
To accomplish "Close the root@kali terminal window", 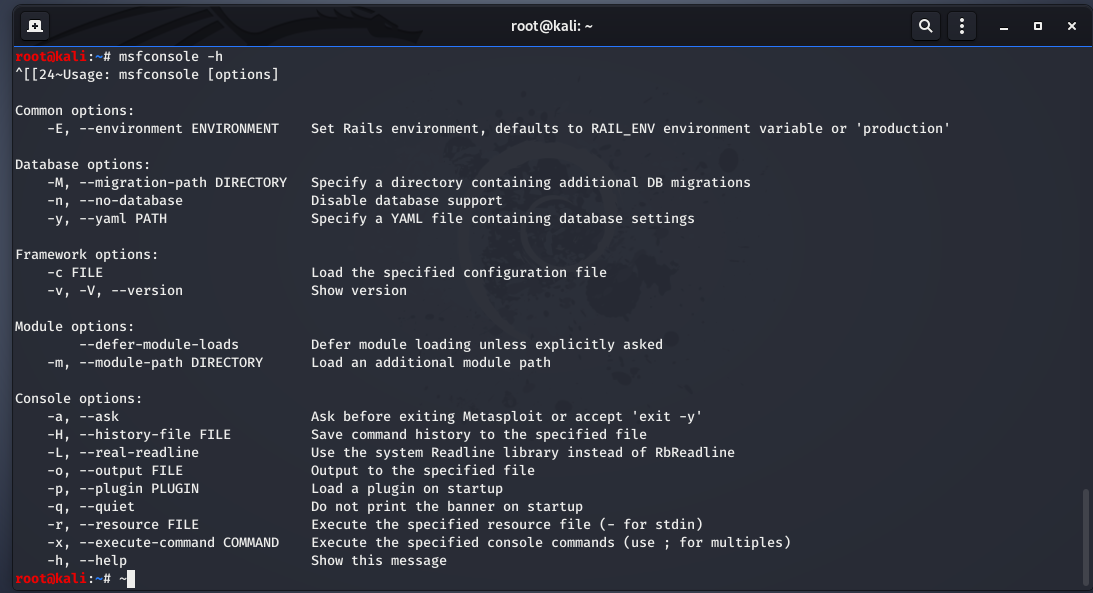I will [x=1072, y=26].
